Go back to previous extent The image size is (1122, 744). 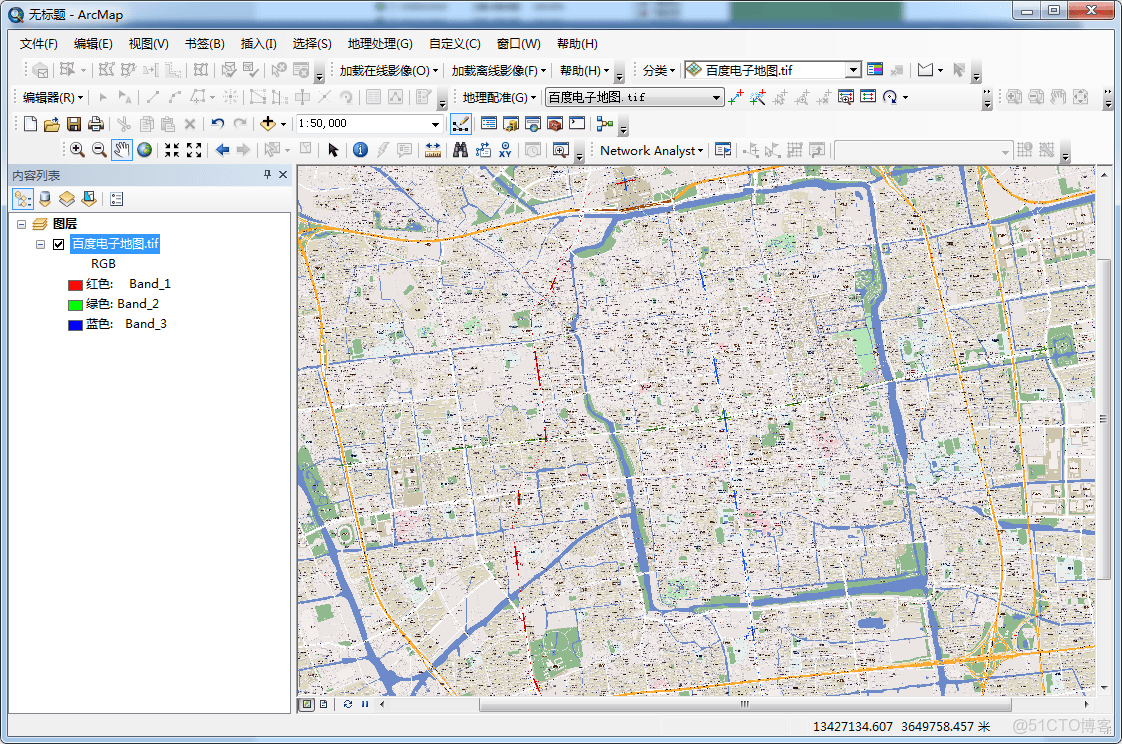pos(224,149)
